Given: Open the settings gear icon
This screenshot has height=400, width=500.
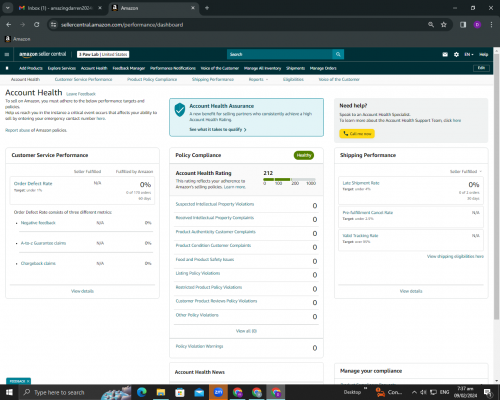Looking at the screenshot, I should pos(456,54).
